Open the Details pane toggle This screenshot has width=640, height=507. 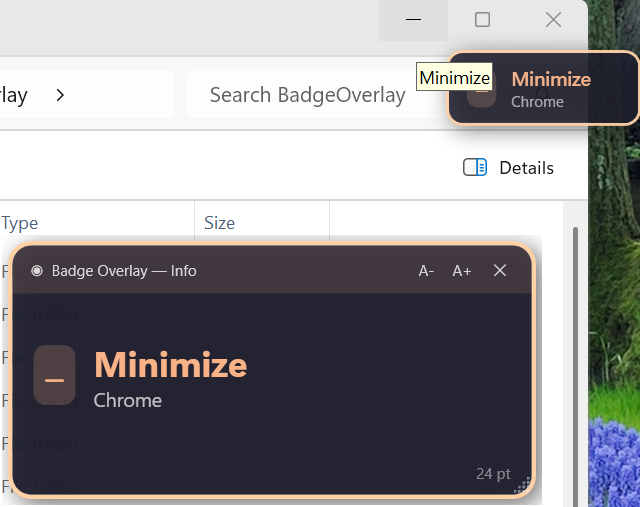tap(508, 168)
